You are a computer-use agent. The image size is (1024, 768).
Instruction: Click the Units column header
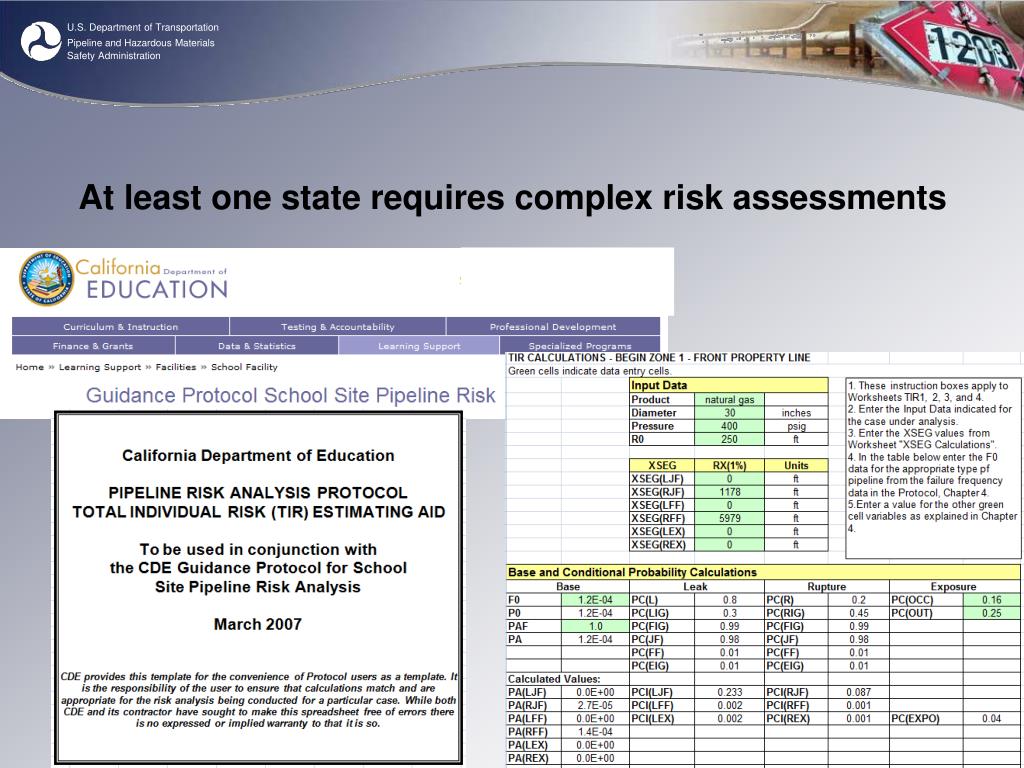pyautogui.click(x=796, y=466)
